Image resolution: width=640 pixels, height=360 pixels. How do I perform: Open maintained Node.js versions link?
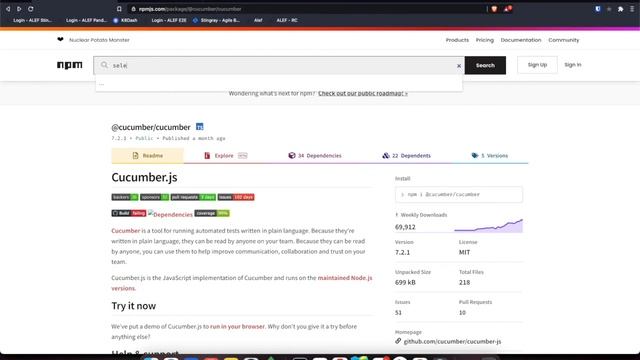pos(345,278)
